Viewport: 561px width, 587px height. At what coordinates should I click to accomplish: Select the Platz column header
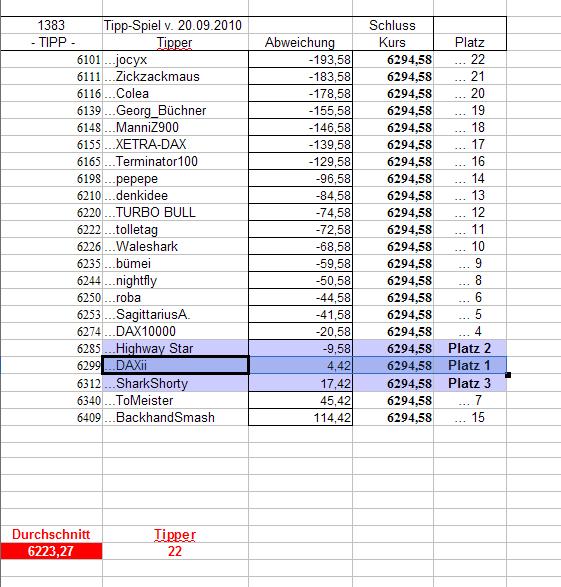470,42
